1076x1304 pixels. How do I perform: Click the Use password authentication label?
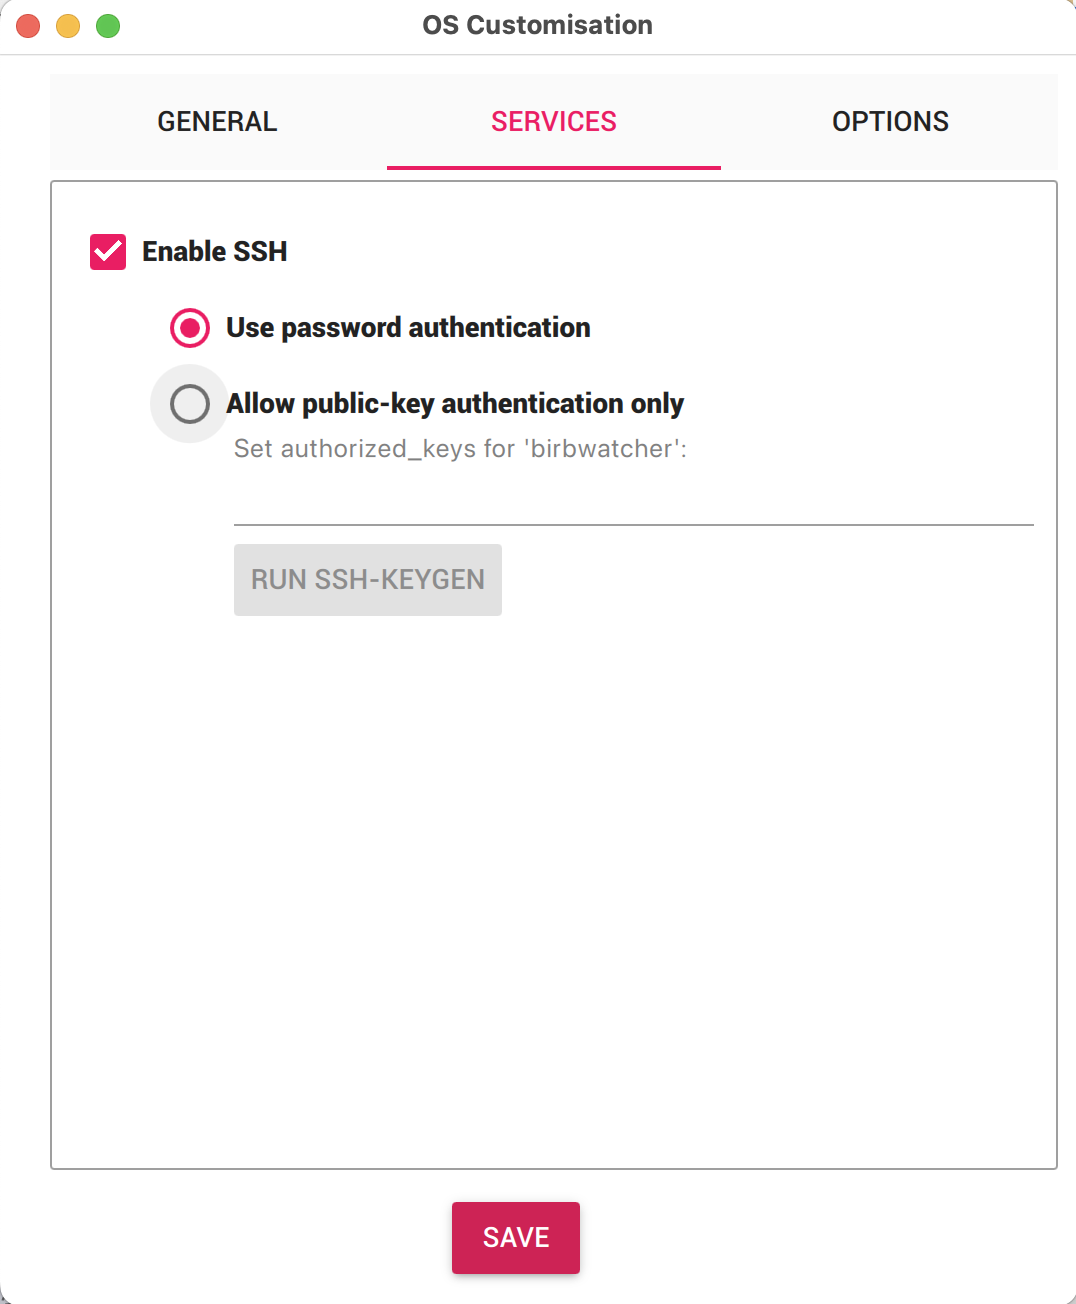point(408,328)
